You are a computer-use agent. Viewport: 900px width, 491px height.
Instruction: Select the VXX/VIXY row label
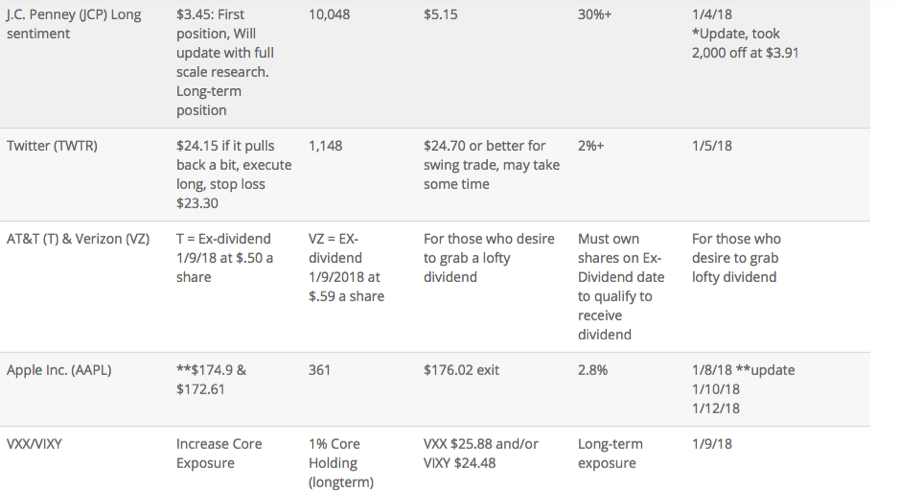tap(34, 444)
